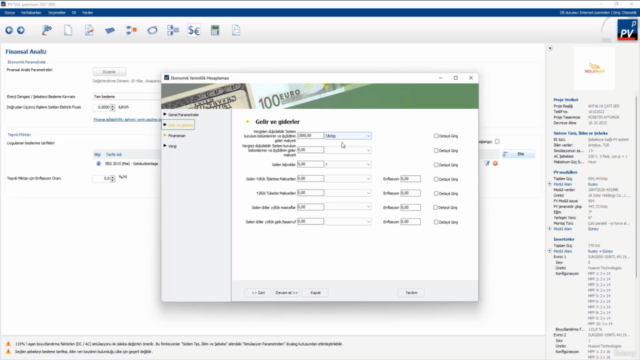The image size is (640, 360).
Task: Click the back navigation arrow in toolbar
Action: click(x=9, y=30)
